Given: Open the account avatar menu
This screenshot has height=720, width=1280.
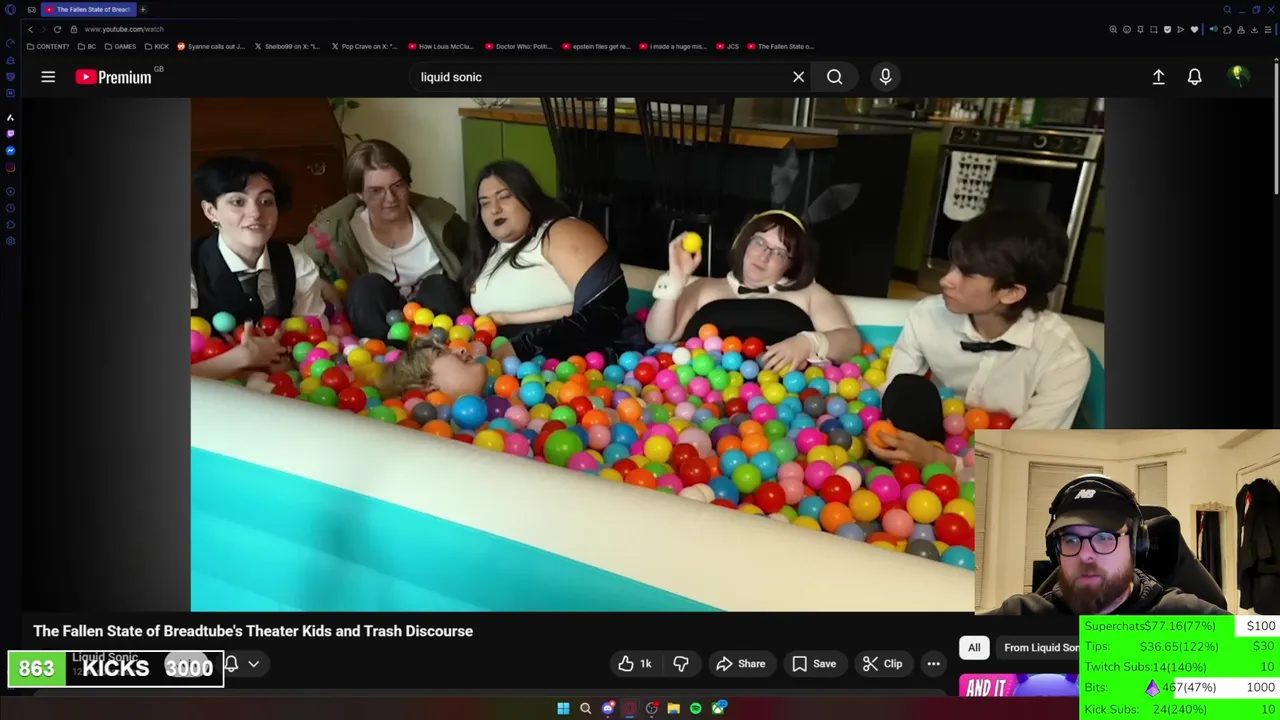Looking at the screenshot, I should (x=1238, y=77).
